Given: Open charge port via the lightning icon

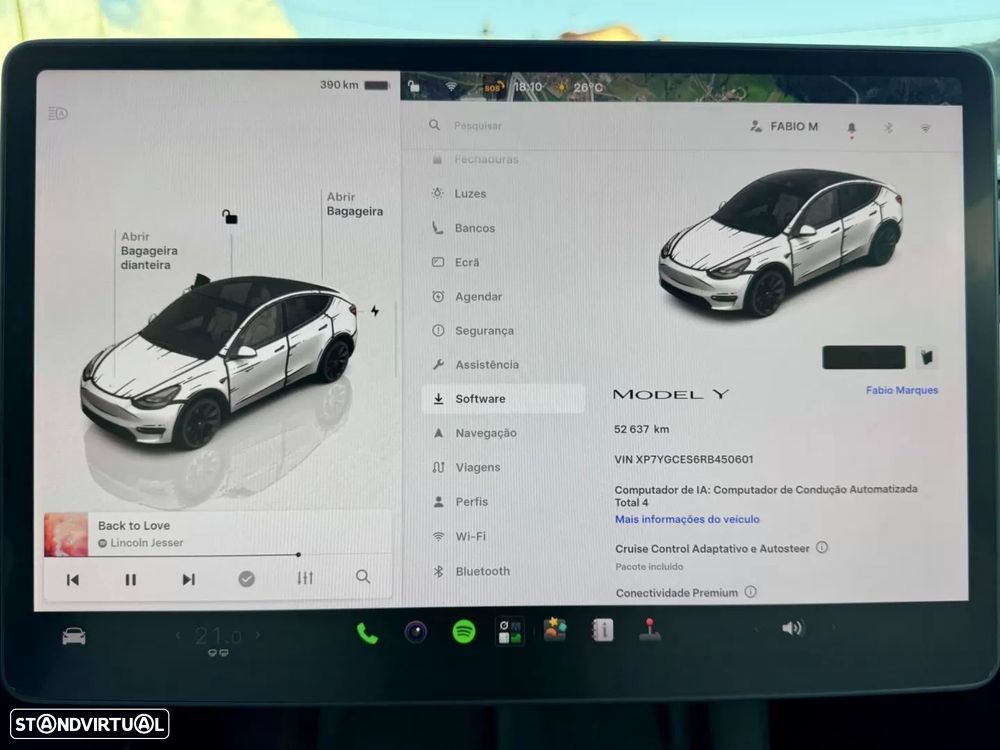Looking at the screenshot, I should click(375, 311).
